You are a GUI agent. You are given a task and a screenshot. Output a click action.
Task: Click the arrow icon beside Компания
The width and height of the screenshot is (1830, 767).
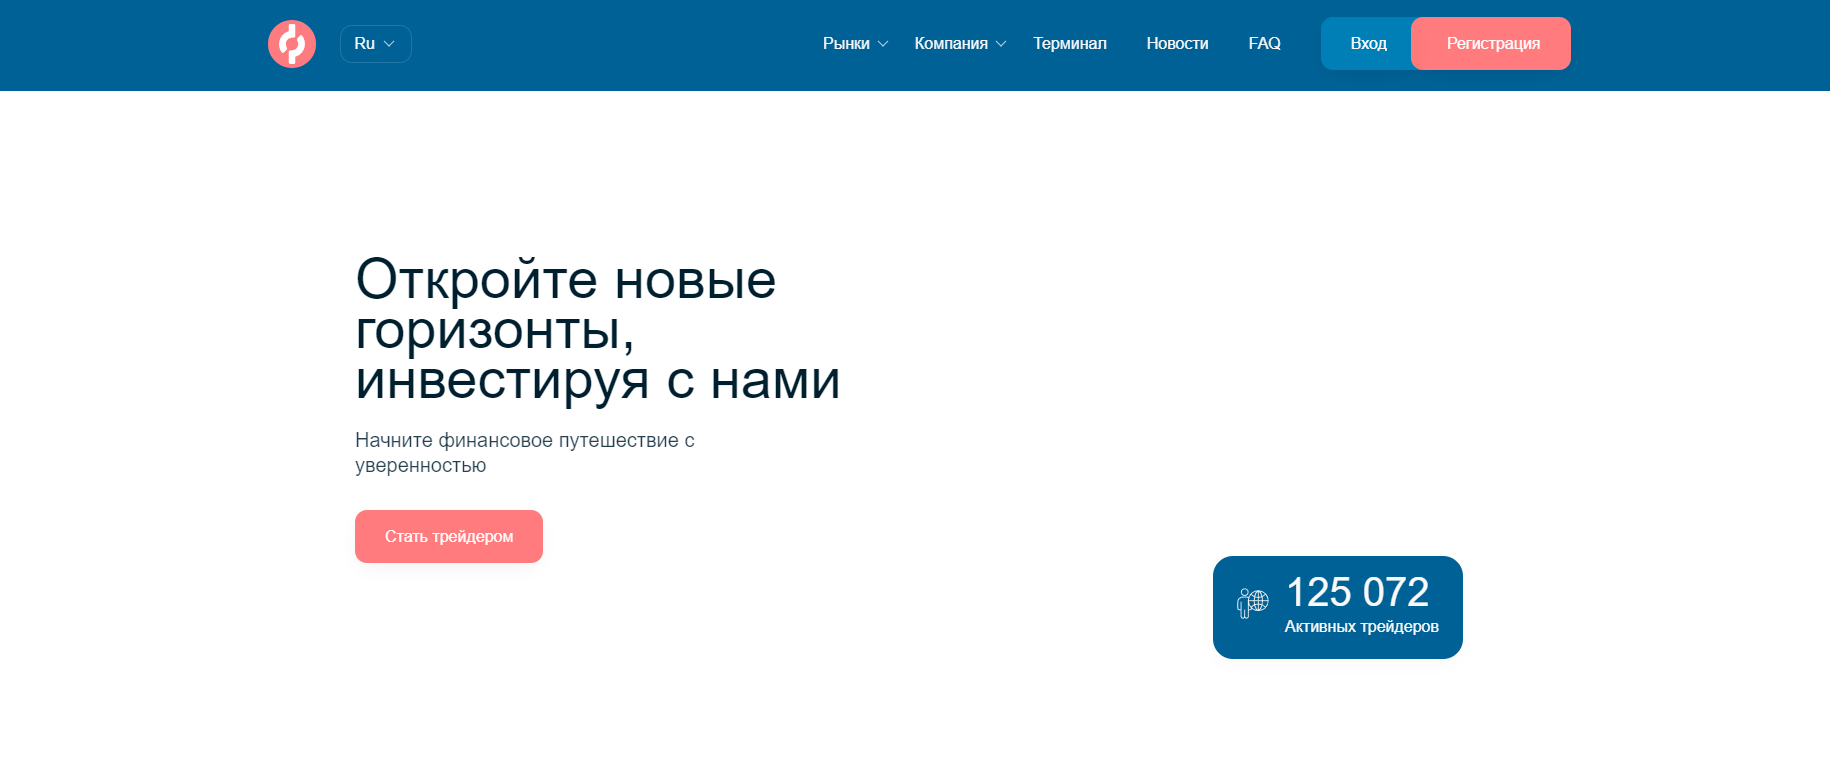click(1001, 44)
